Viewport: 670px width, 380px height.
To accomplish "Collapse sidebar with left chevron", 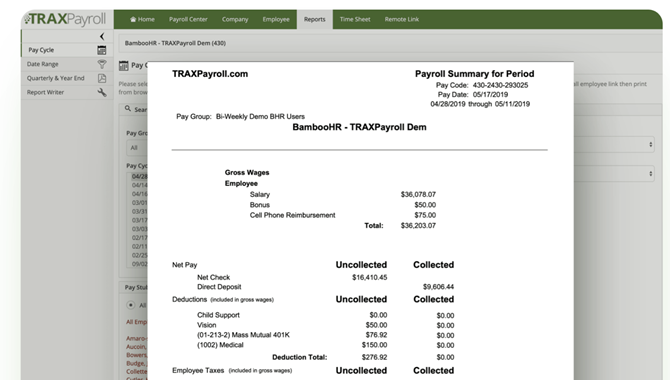I will click(x=102, y=36).
